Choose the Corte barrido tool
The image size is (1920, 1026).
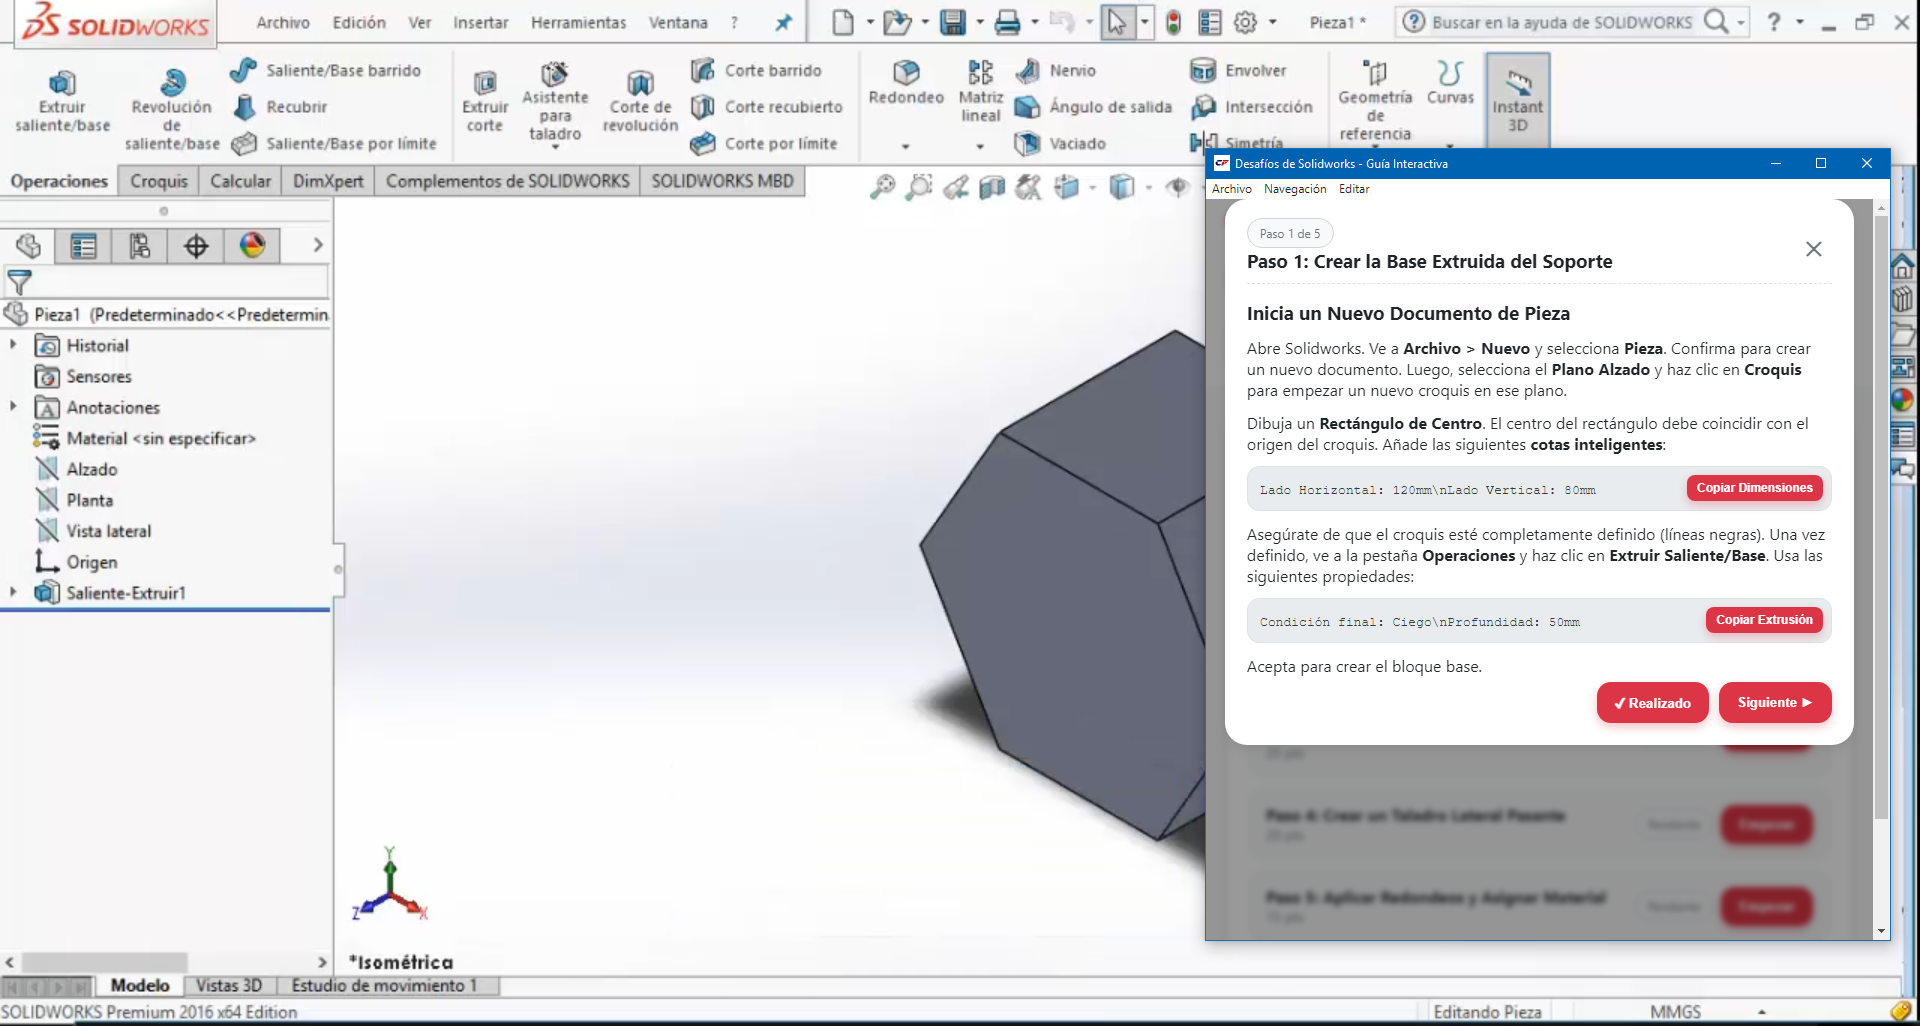(756, 70)
